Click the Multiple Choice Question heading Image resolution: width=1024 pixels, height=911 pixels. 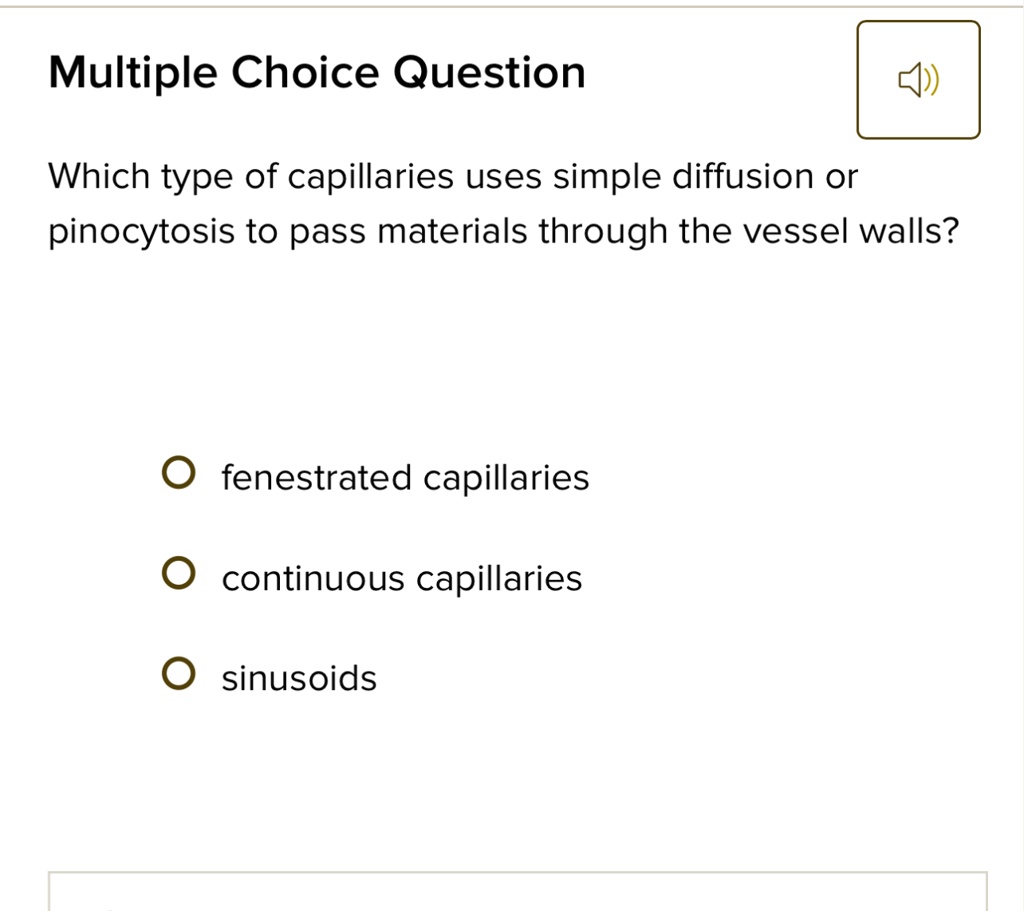click(317, 71)
